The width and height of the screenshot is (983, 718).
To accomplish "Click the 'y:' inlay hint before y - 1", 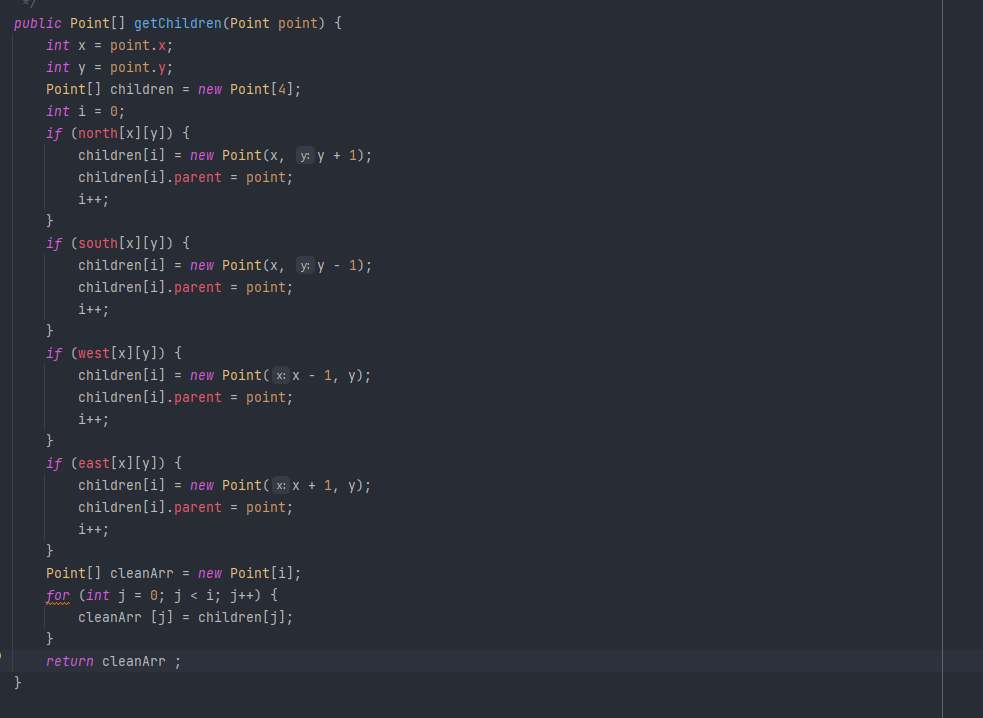I will (x=305, y=265).
